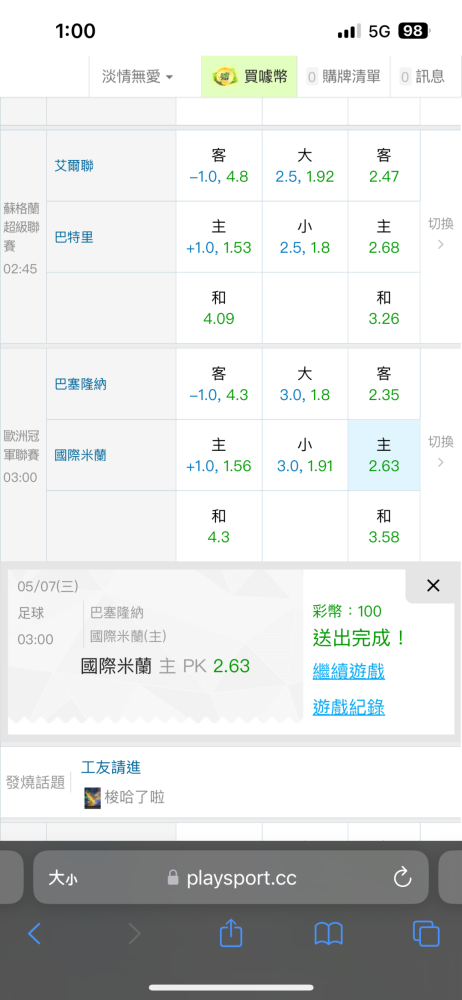Open 淡情無愛 user dropdown
This screenshot has width=462, height=1000.
pos(137,77)
